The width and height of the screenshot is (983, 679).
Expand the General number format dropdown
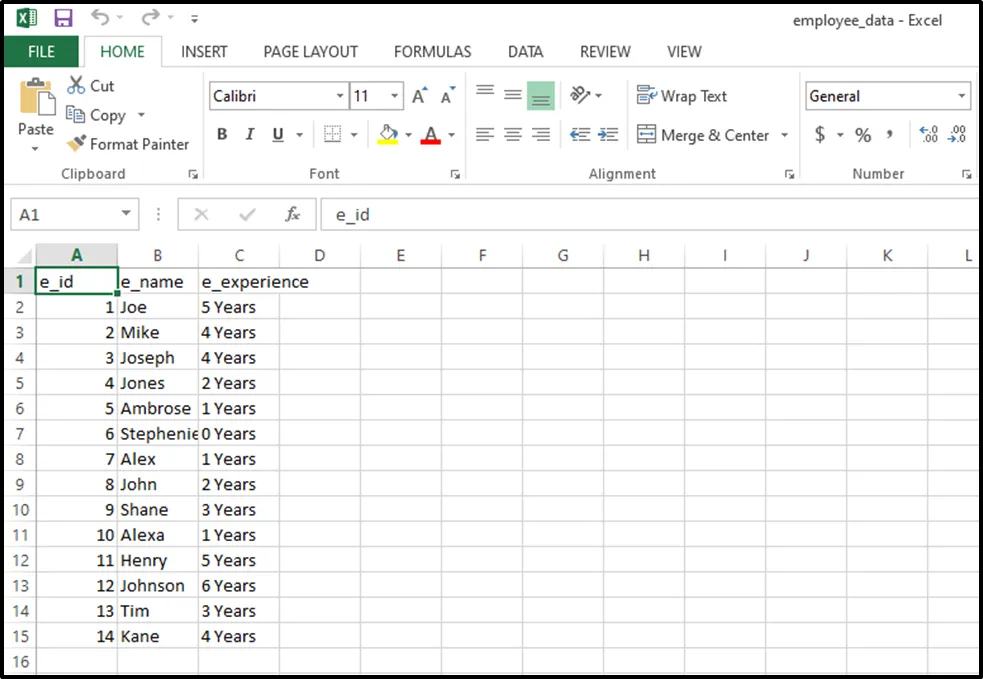point(962,96)
